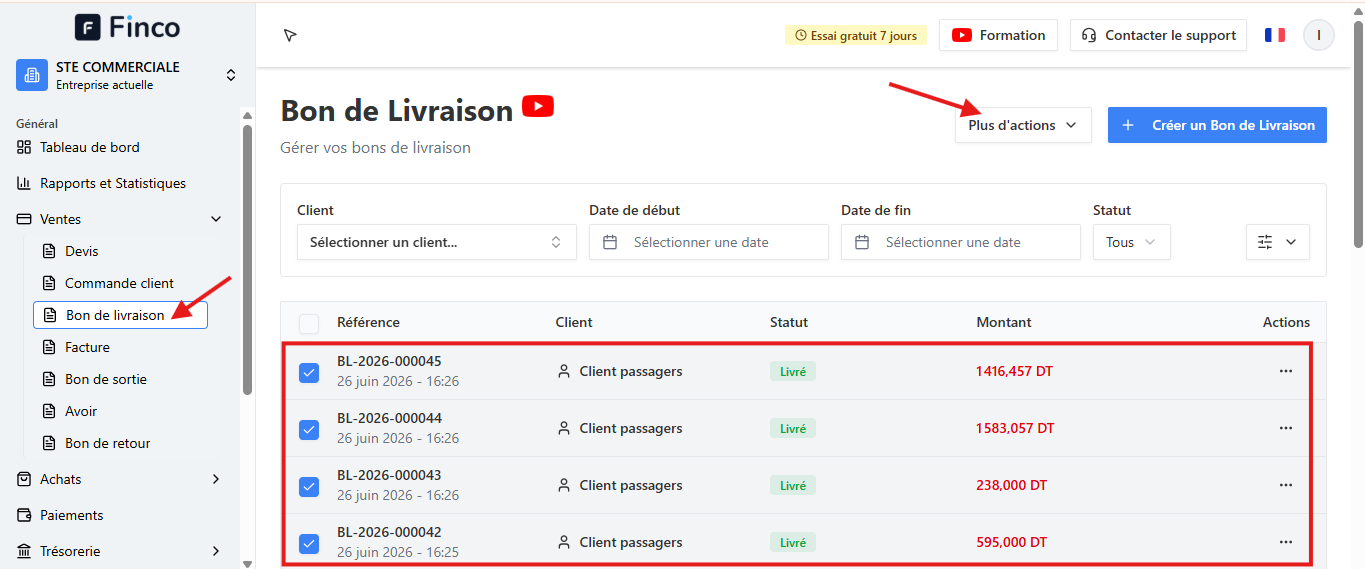Uncheck the checkbox for BL-2026-000045
Screen dimensions: 1365x569
pyautogui.click(x=309, y=373)
